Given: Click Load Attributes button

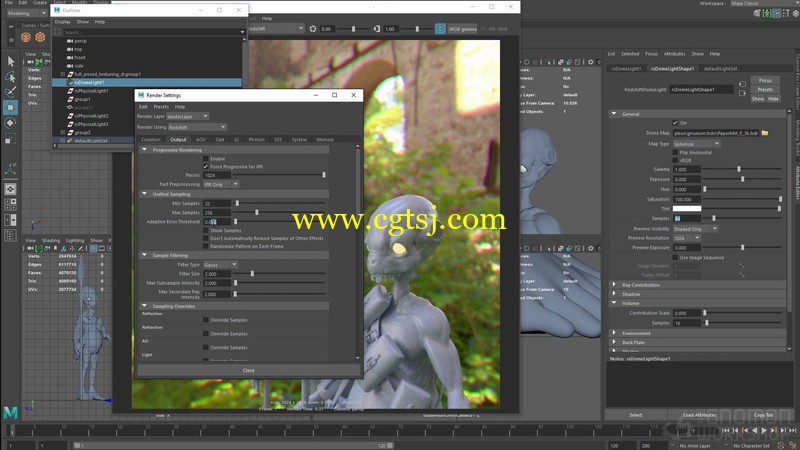Looking at the screenshot, I should [x=699, y=415].
